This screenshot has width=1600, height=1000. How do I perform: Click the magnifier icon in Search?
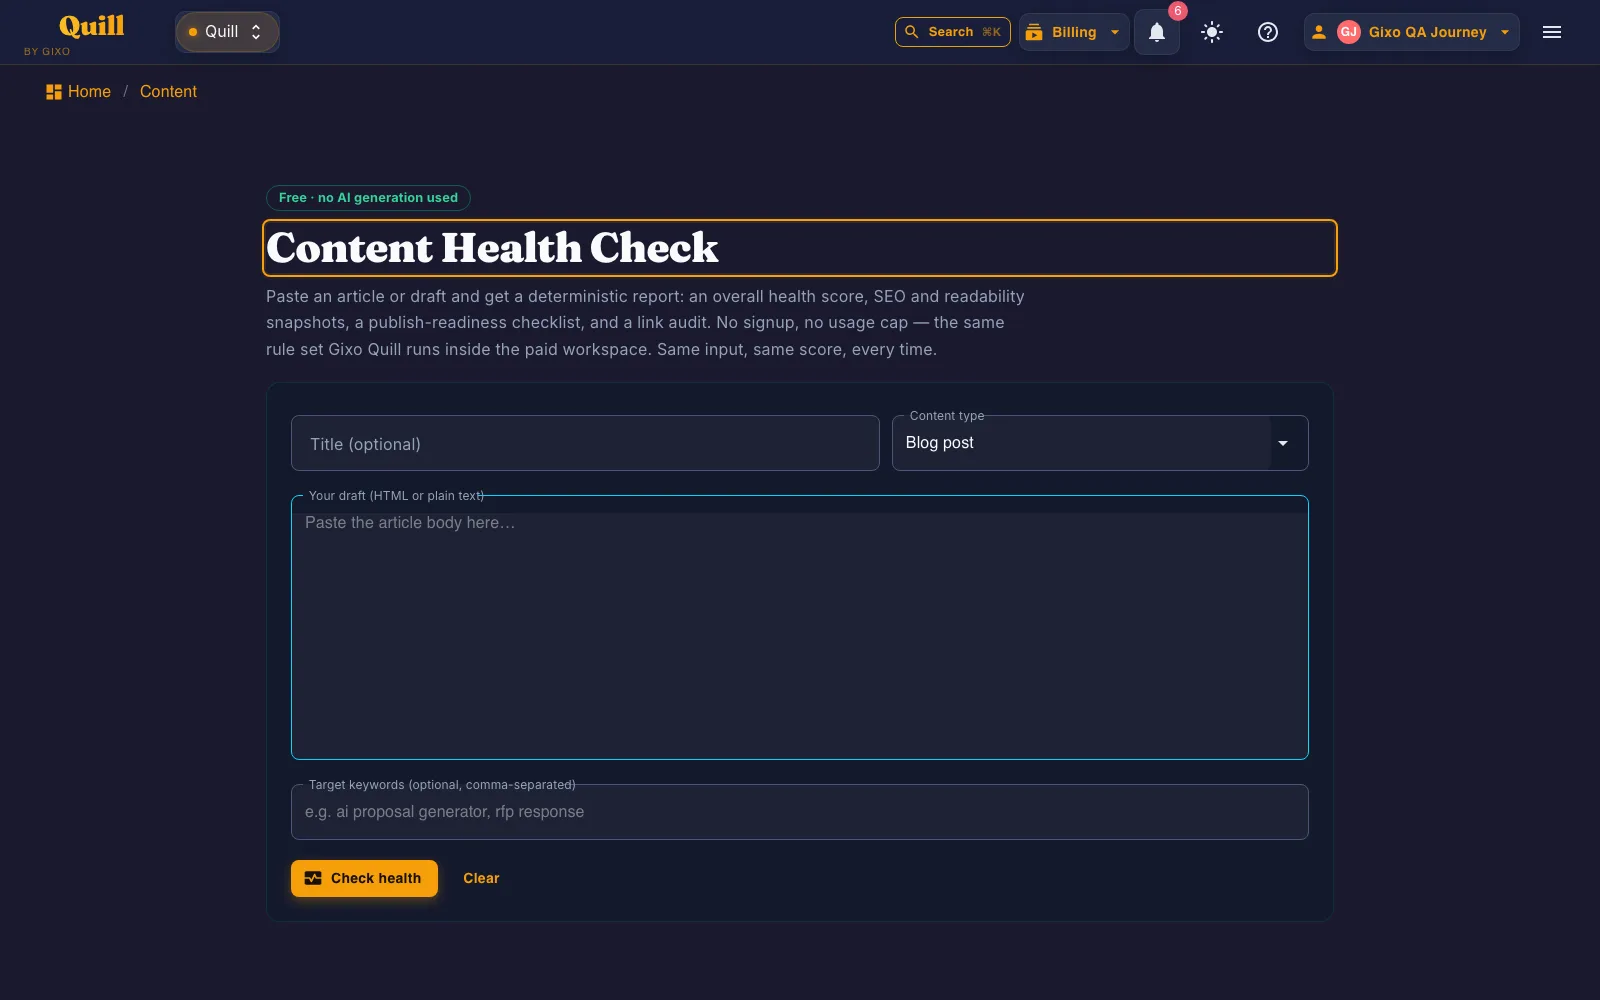tap(911, 32)
